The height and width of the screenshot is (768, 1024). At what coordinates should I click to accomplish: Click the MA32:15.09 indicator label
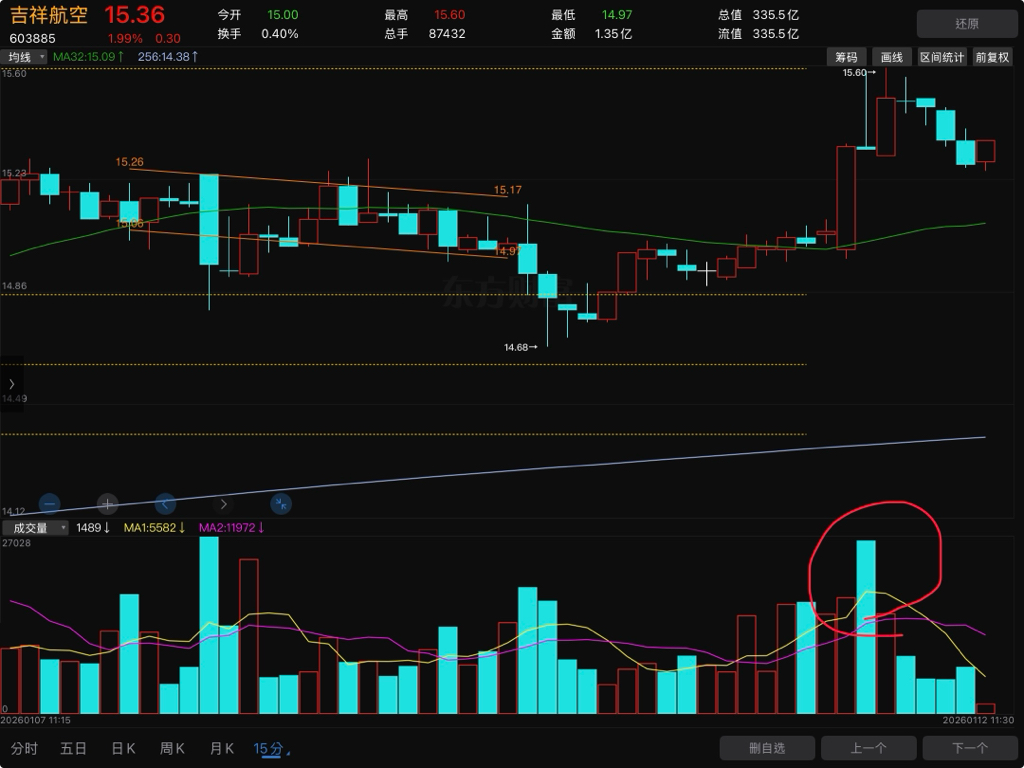click(x=88, y=57)
